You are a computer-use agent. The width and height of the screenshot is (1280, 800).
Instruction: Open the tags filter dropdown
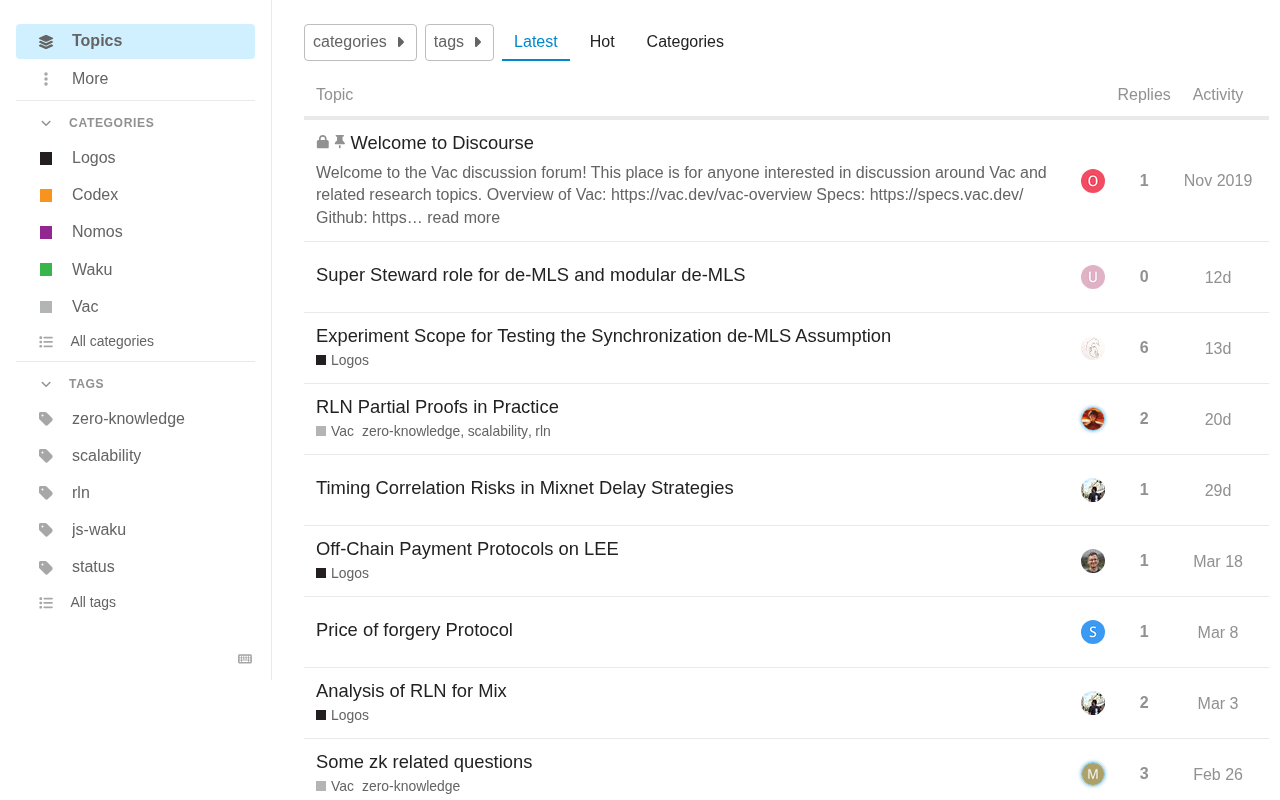pos(459,42)
